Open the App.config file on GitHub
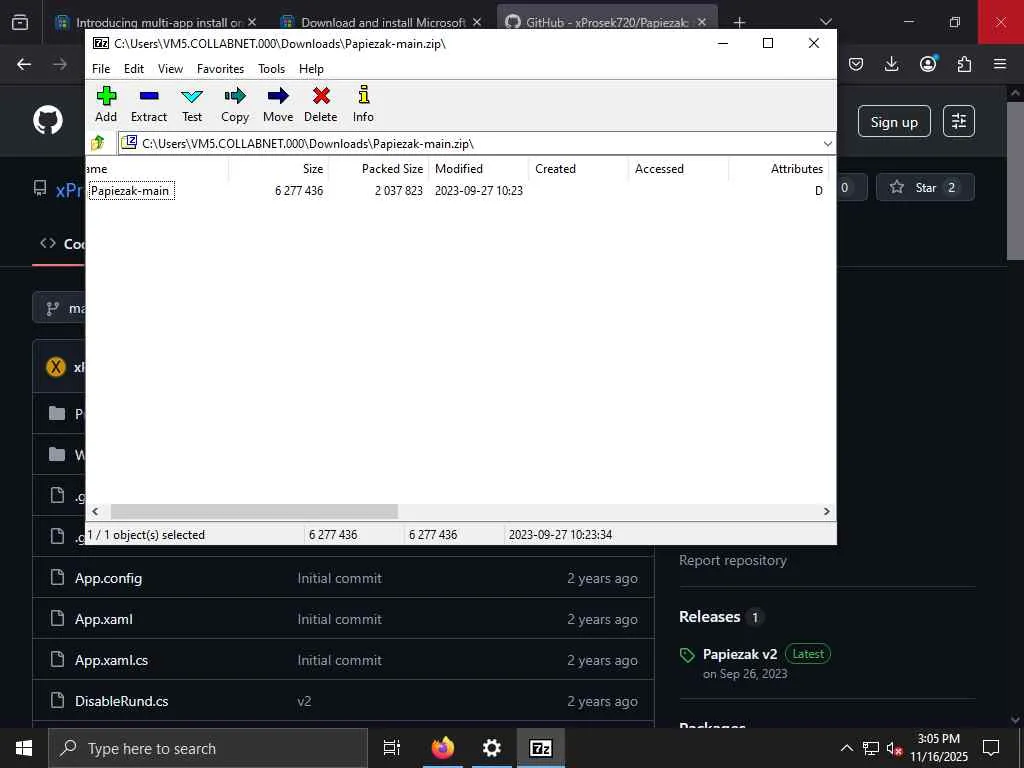This screenshot has width=1024, height=768. [x=108, y=578]
